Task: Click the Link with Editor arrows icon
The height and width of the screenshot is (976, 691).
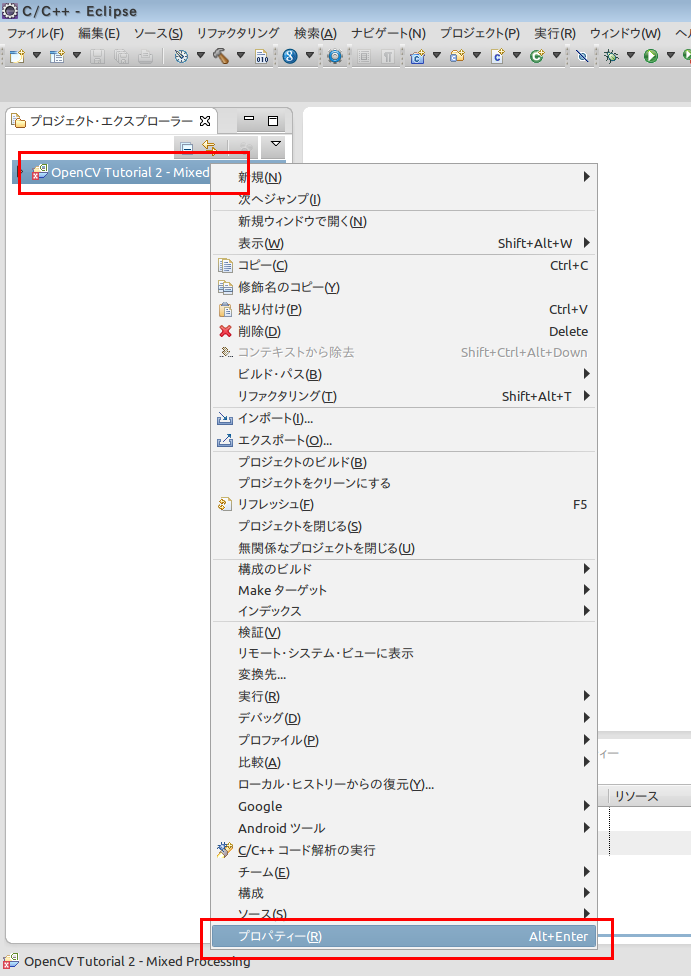Action: [x=209, y=147]
